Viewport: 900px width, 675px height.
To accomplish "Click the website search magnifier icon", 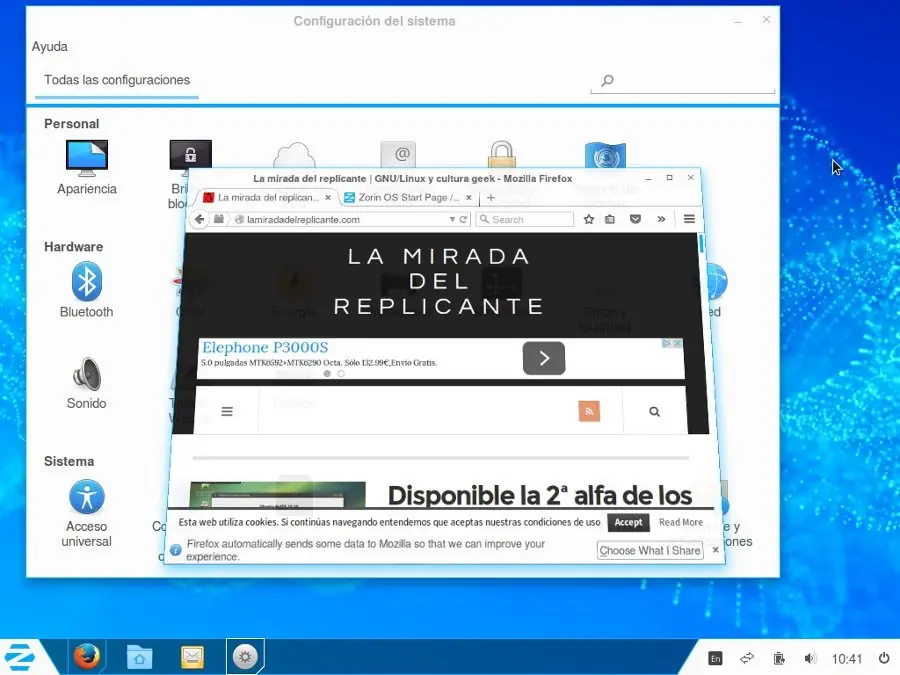I will [654, 412].
